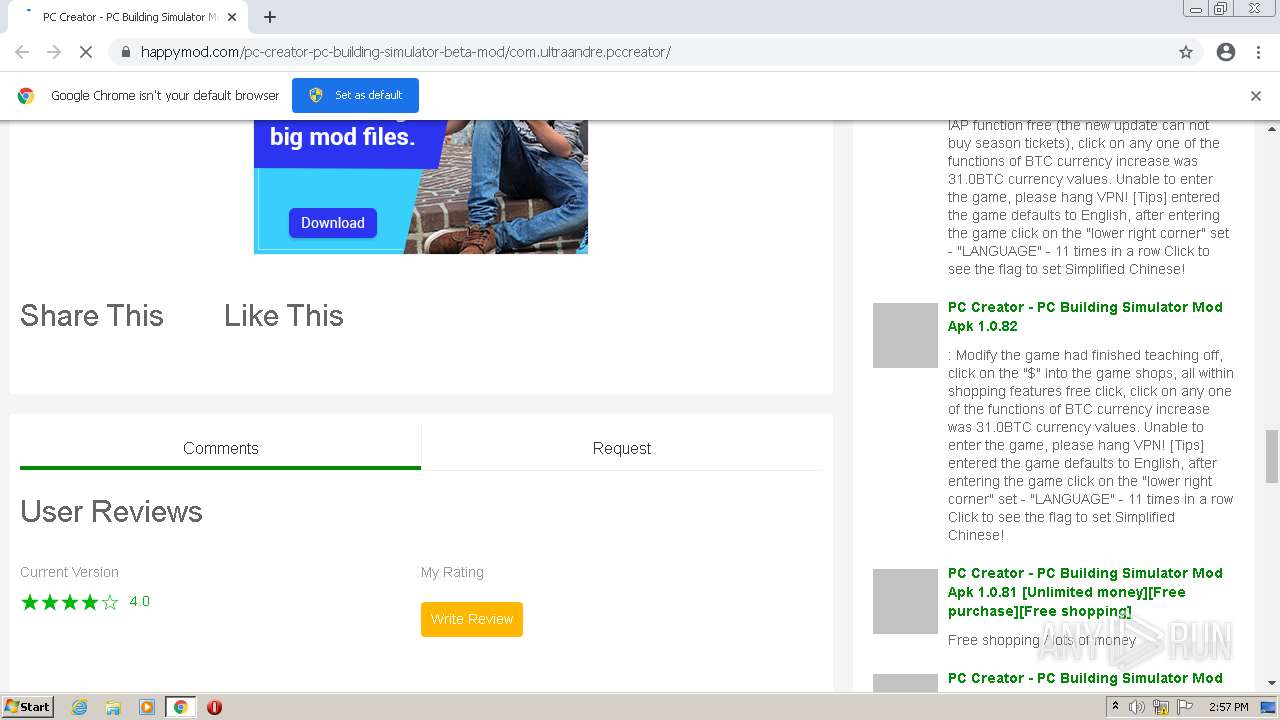
Task: Click the Action Center flag tray icon
Action: click(1185, 707)
